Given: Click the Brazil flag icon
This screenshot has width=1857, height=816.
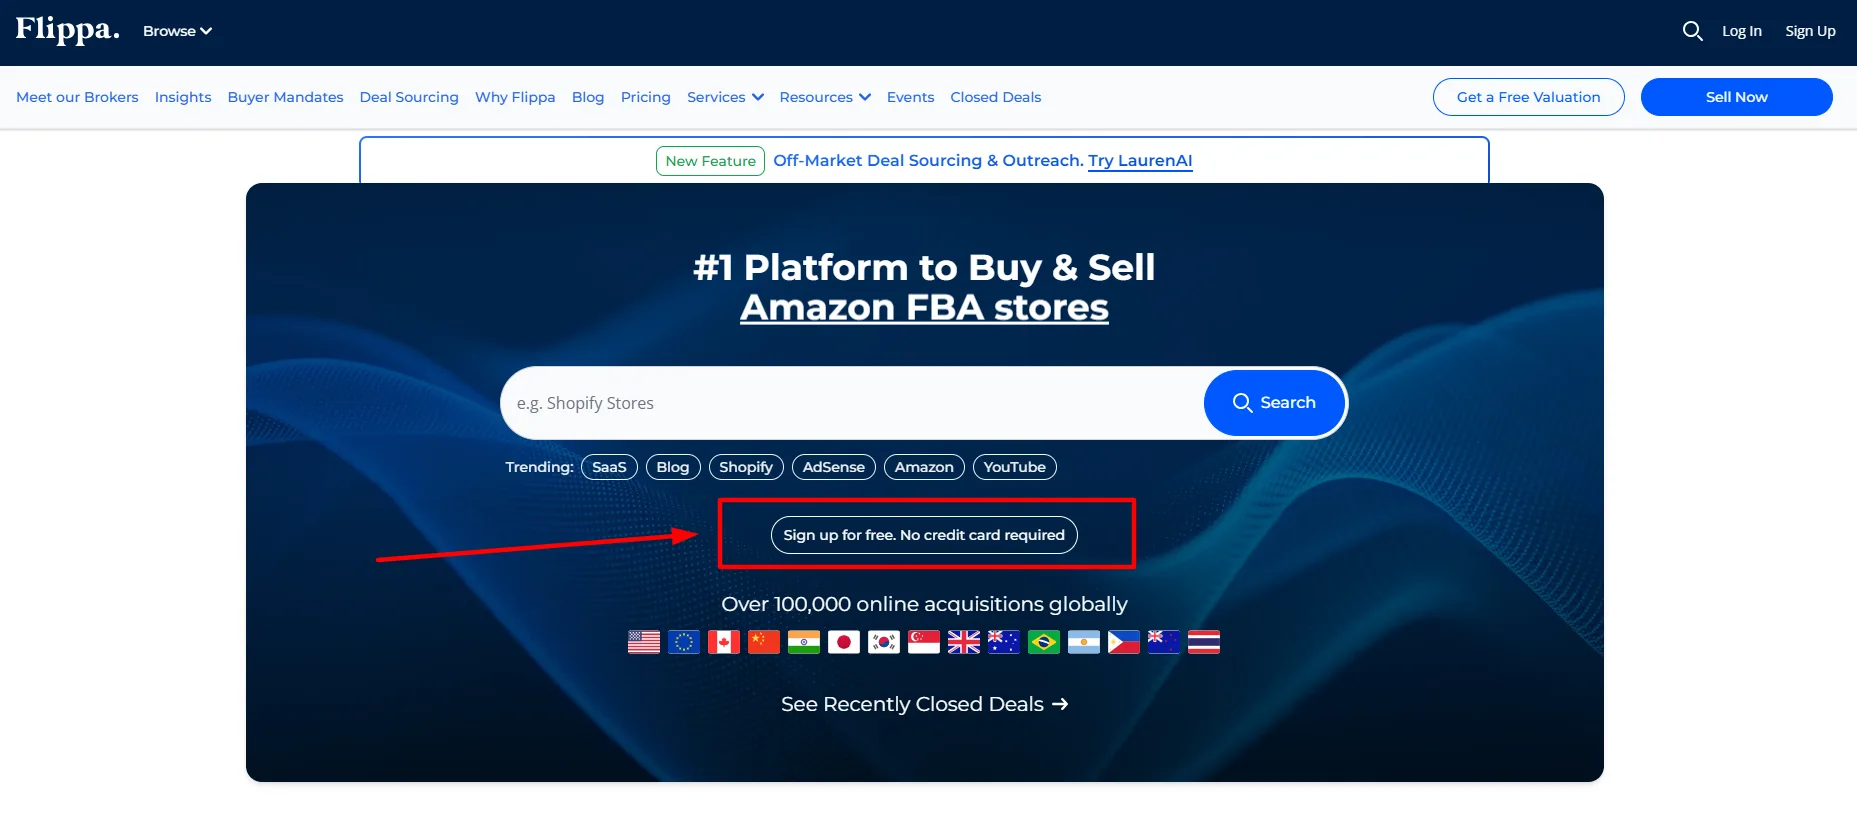Looking at the screenshot, I should 1044,642.
